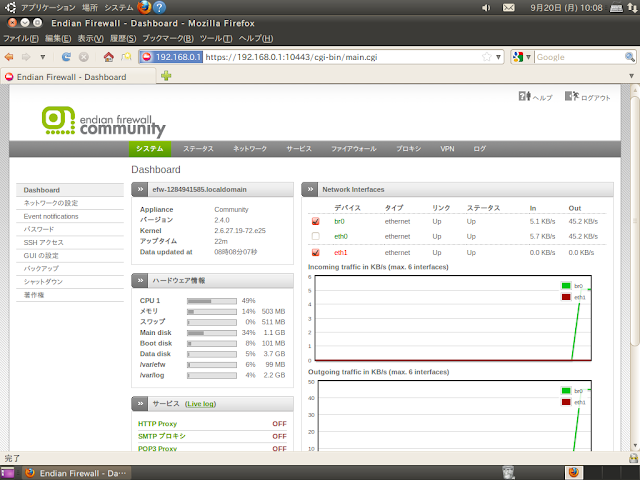640x480 pixels.
Task: Click the Endian Firewall community logo
Action: pyautogui.click(x=104, y=121)
